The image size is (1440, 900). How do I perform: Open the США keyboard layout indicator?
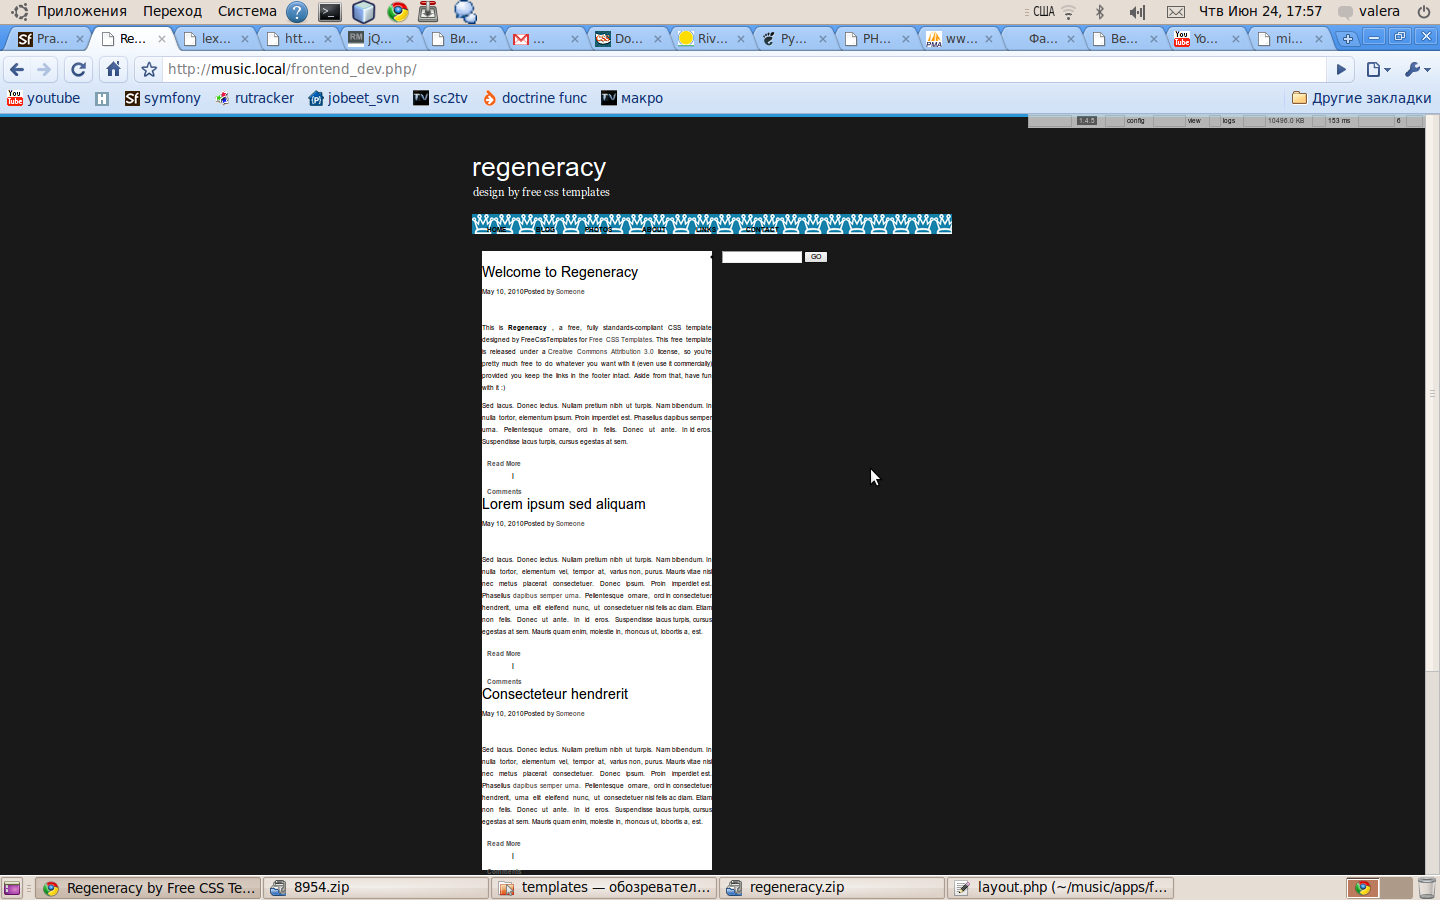pyautogui.click(x=1044, y=11)
